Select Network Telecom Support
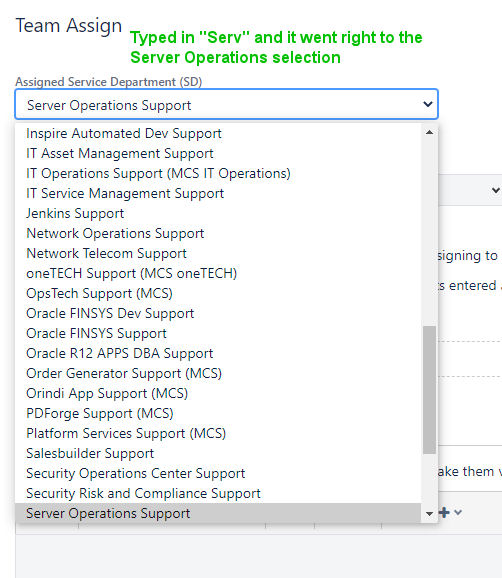The image size is (502, 578). point(218,253)
